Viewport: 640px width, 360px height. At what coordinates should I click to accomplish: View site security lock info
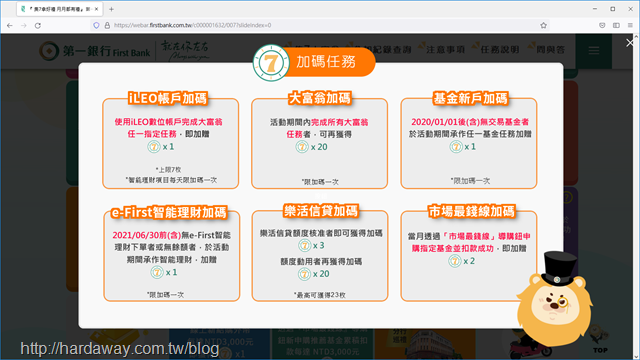coord(107,25)
